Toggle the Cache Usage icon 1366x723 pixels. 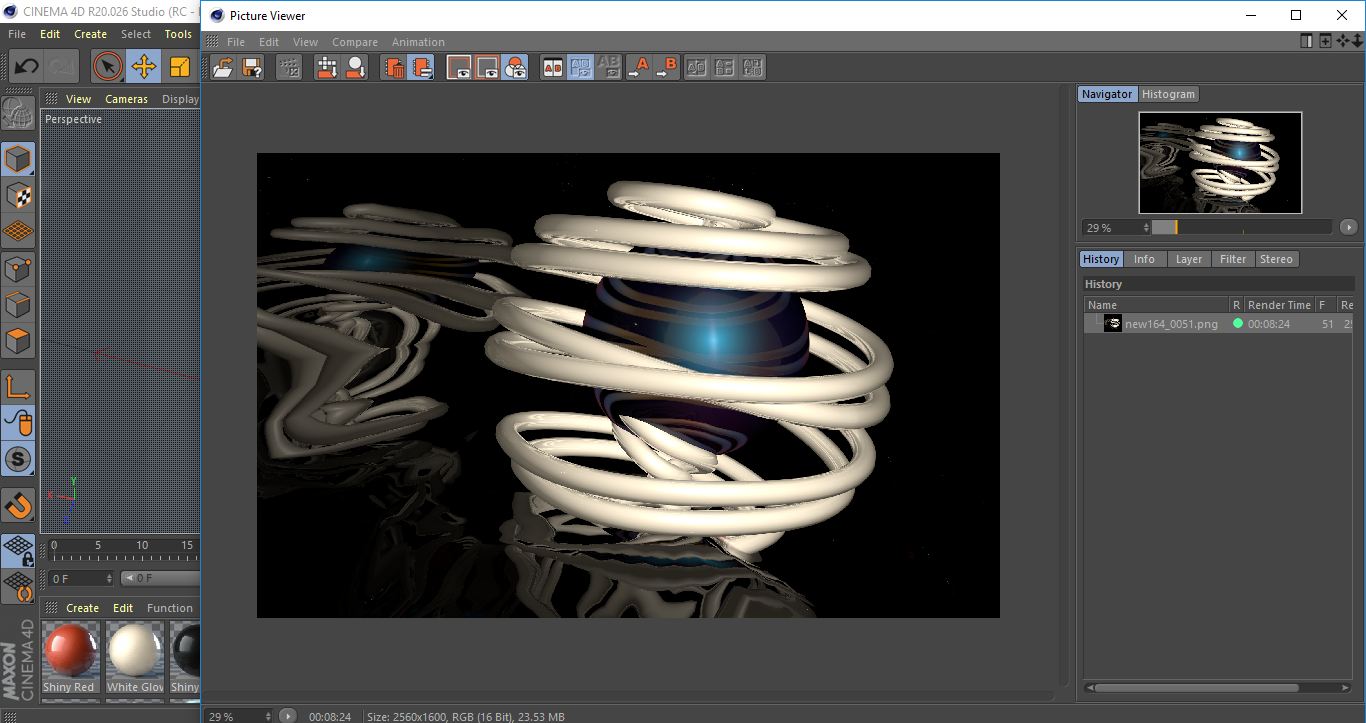point(422,67)
